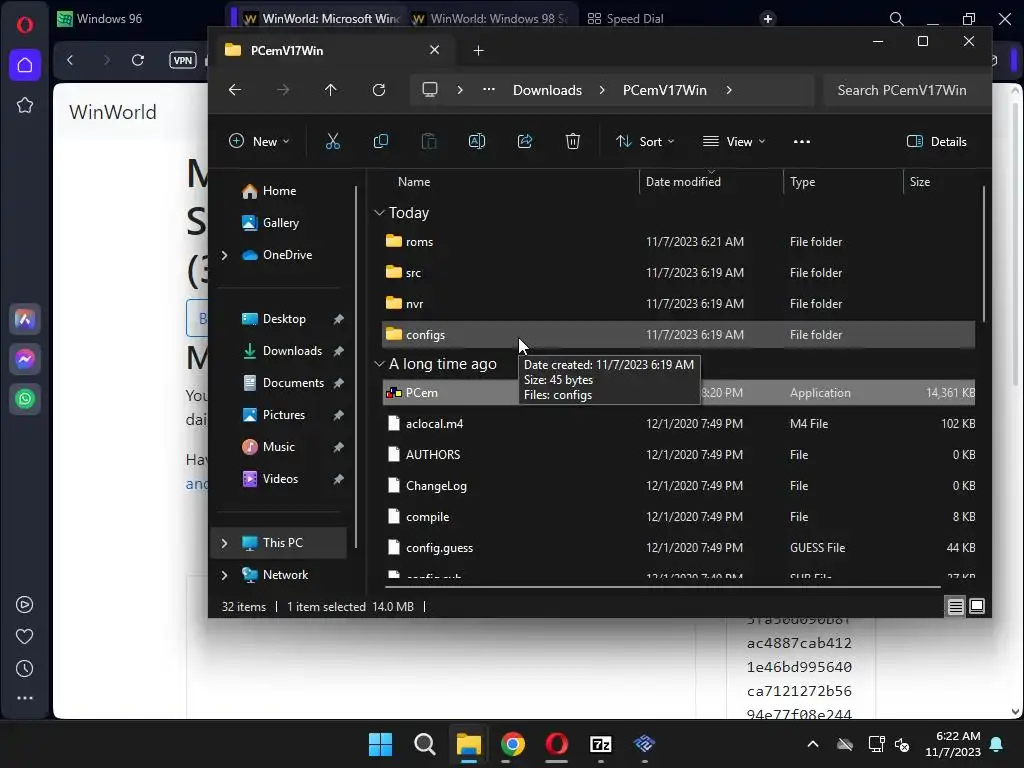Image resolution: width=1024 pixels, height=768 pixels.
Task: Select the roms folder
Action: tap(679, 242)
